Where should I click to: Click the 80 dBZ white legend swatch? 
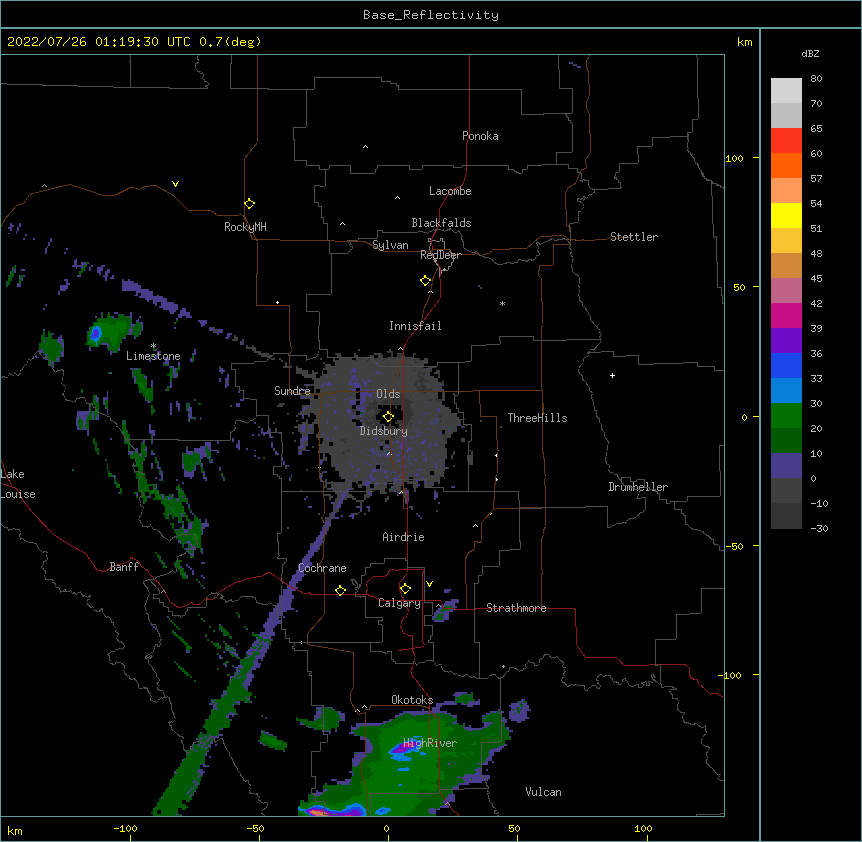tap(786, 90)
